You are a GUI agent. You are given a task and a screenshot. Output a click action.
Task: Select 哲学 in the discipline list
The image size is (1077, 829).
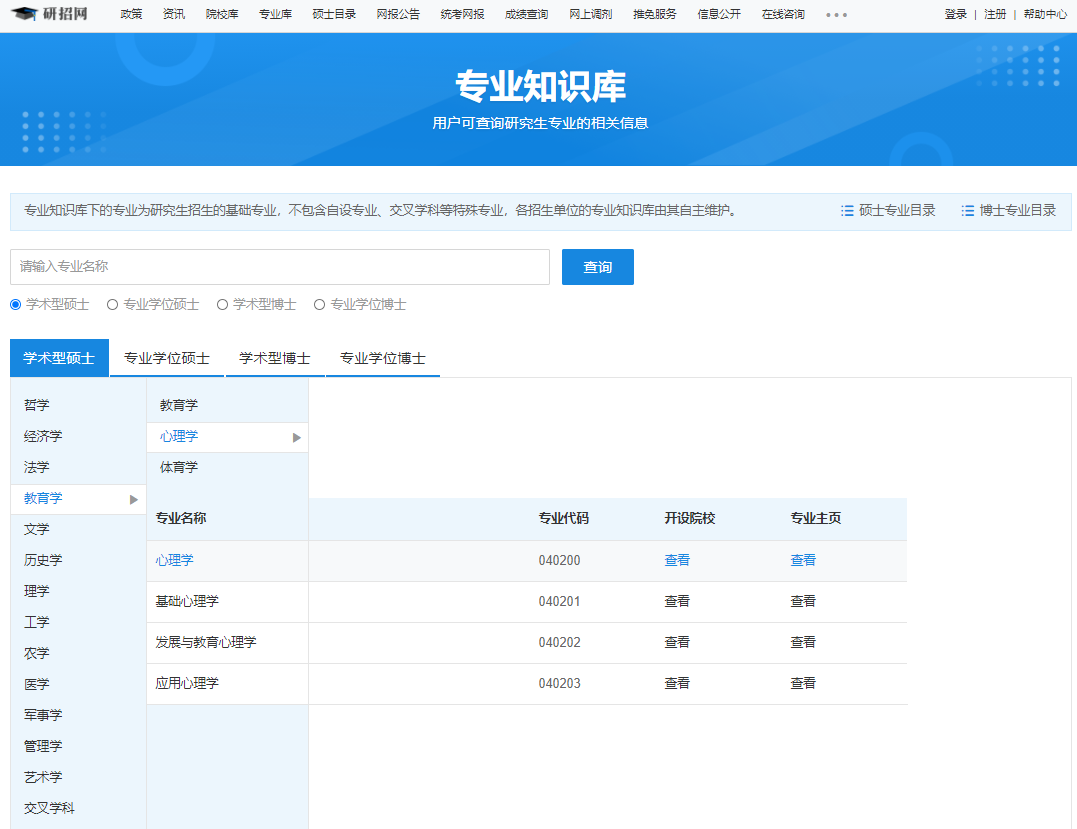click(36, 405)
